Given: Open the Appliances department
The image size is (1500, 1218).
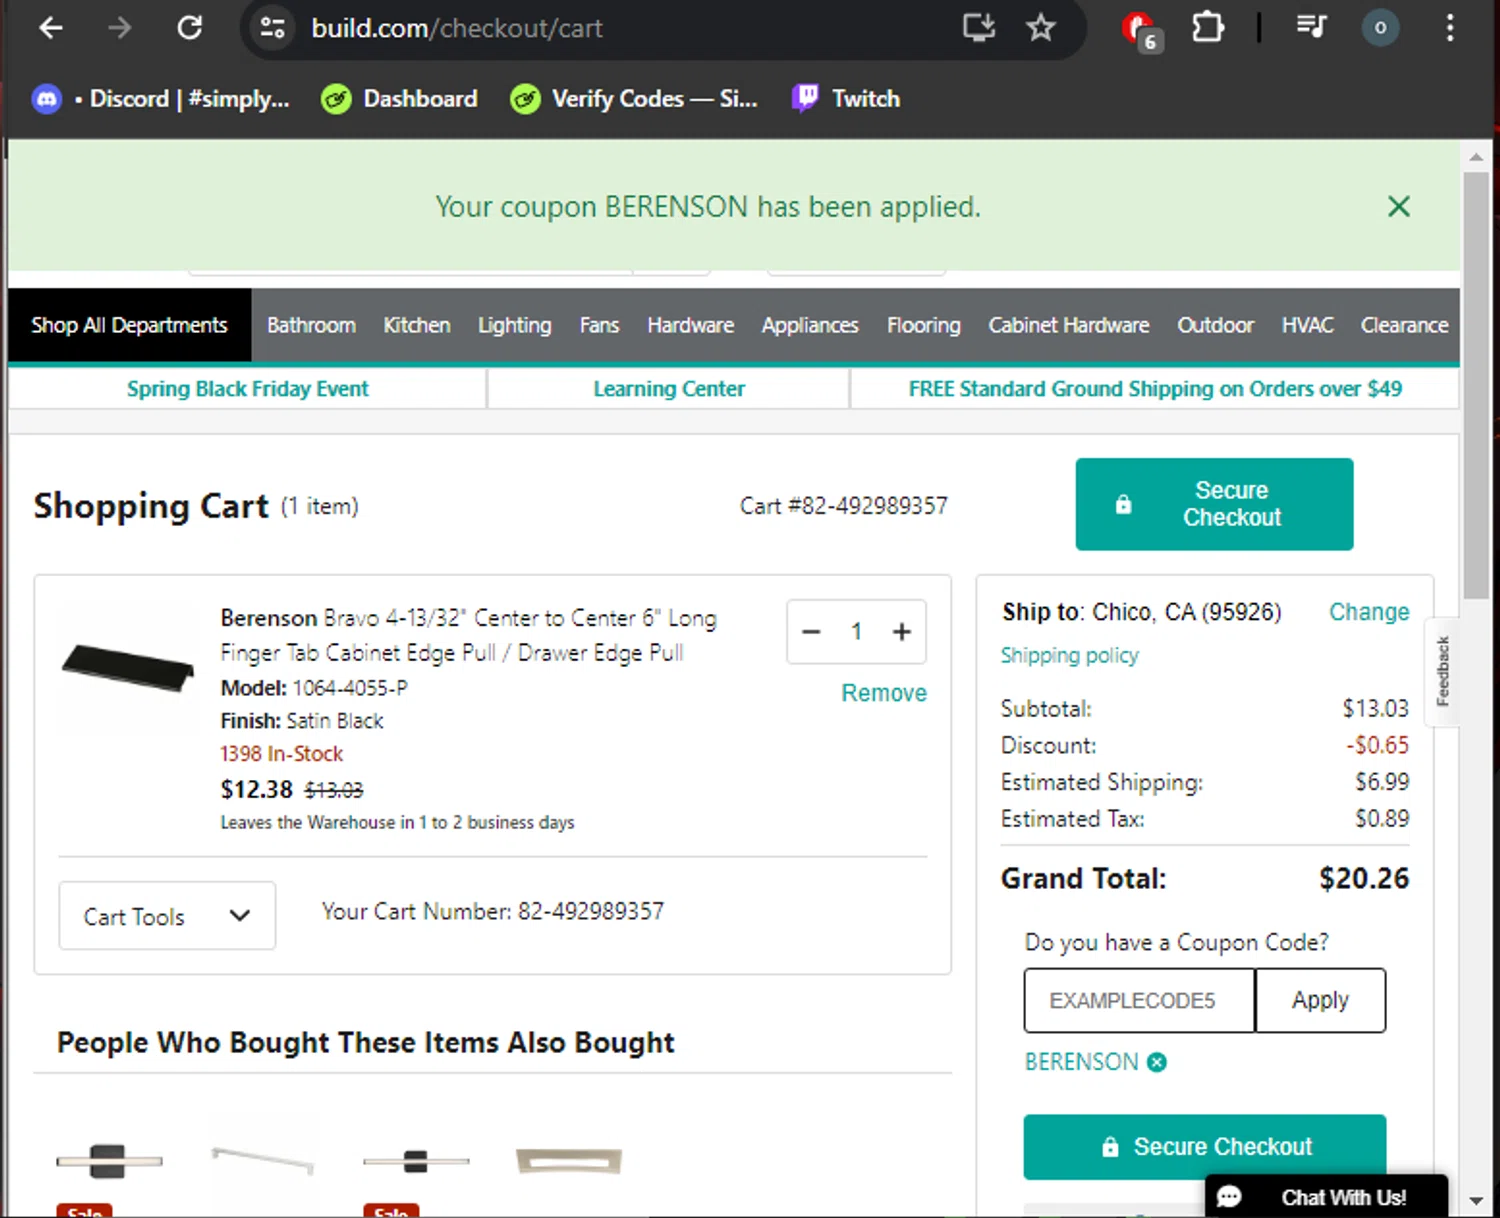Looking at the screenshot, I should point(810,326).
